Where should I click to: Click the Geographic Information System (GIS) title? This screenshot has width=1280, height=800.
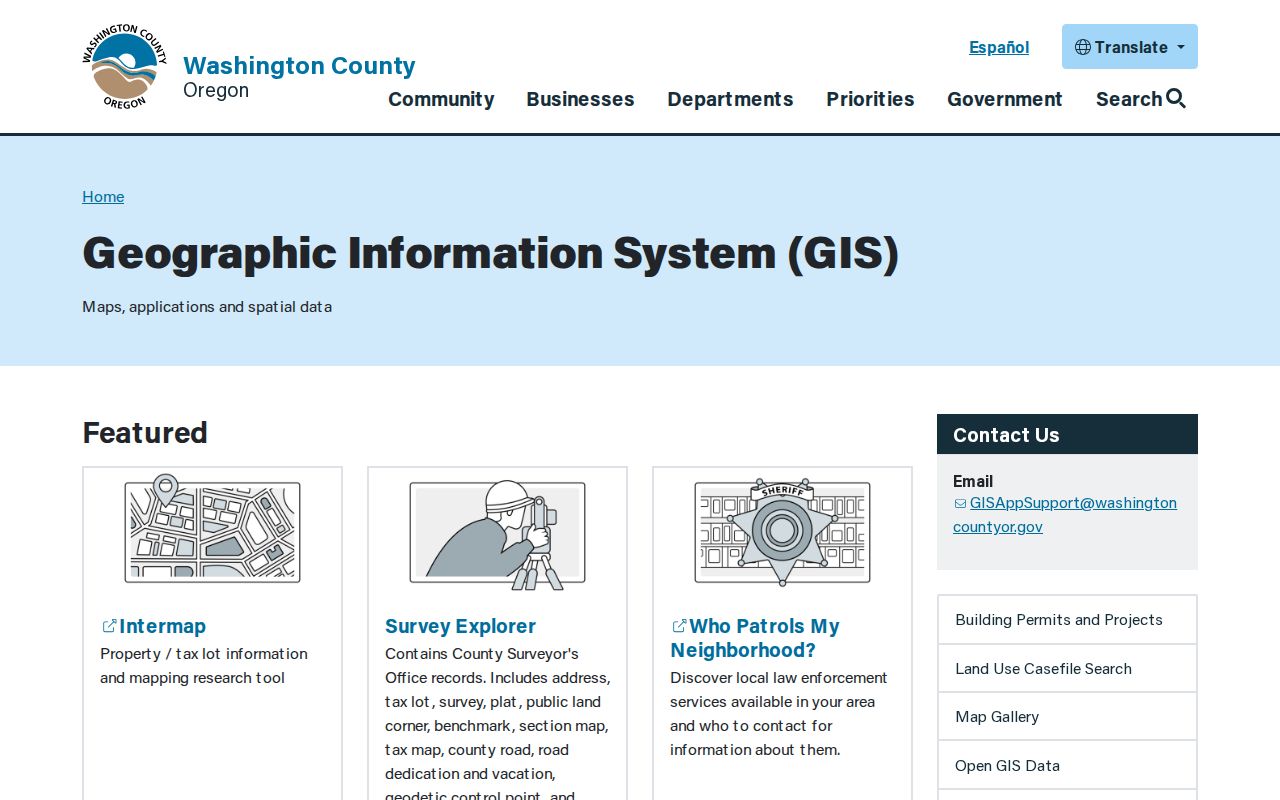(x=490, y=252)
